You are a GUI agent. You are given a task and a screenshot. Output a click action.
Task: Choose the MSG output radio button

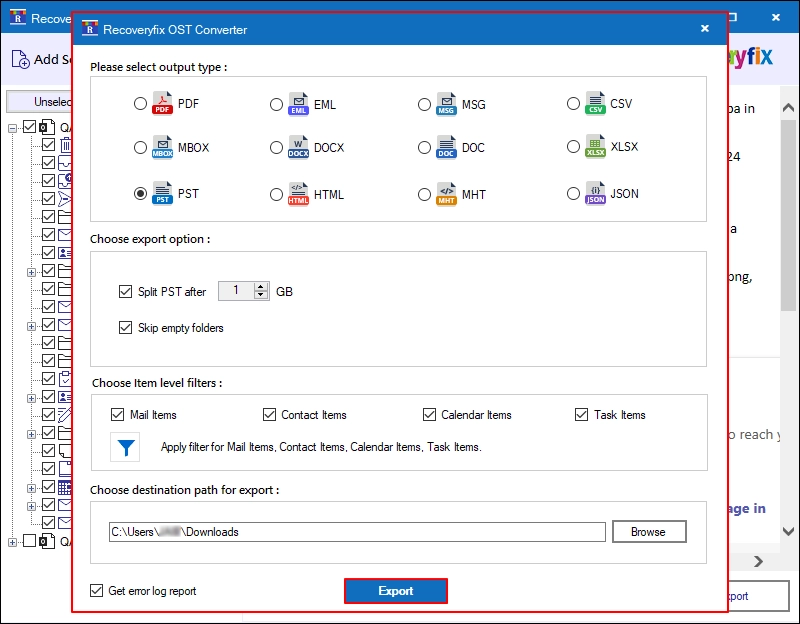[424, 104]
